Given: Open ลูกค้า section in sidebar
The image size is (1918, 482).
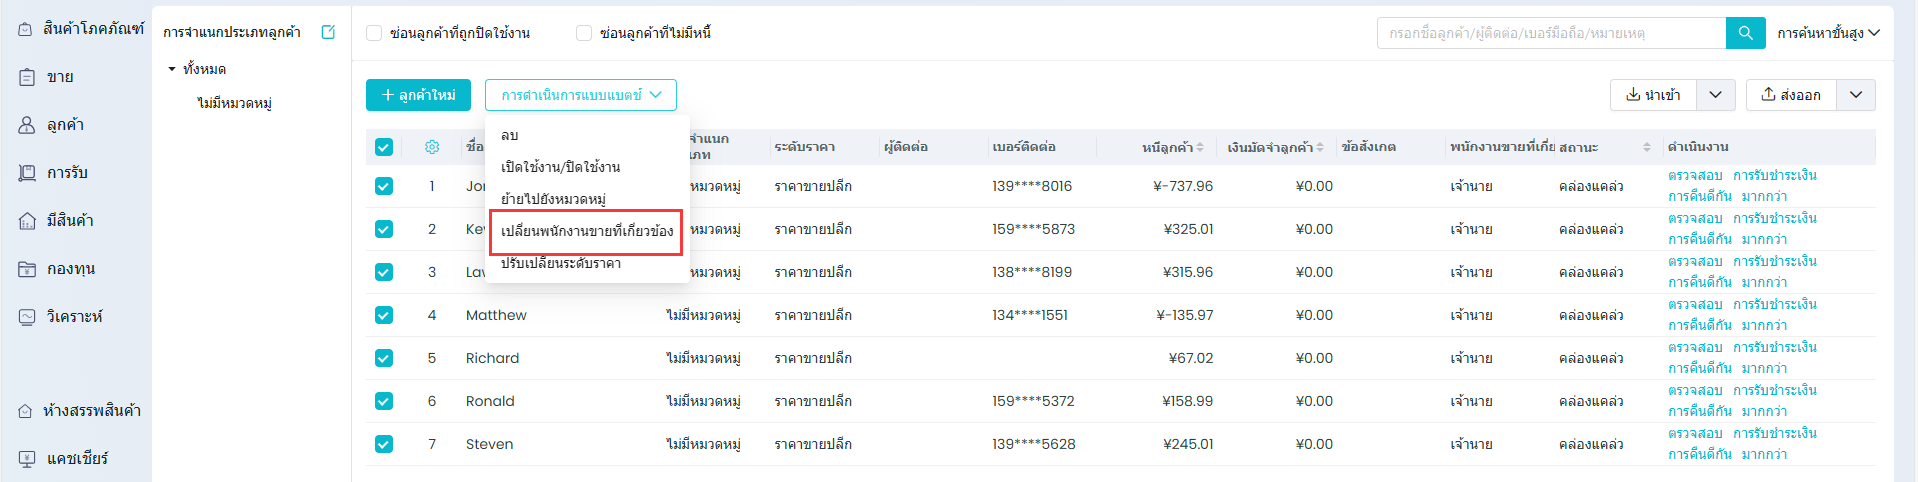Looking at the screenshot, I should click(x=65, y=125).
